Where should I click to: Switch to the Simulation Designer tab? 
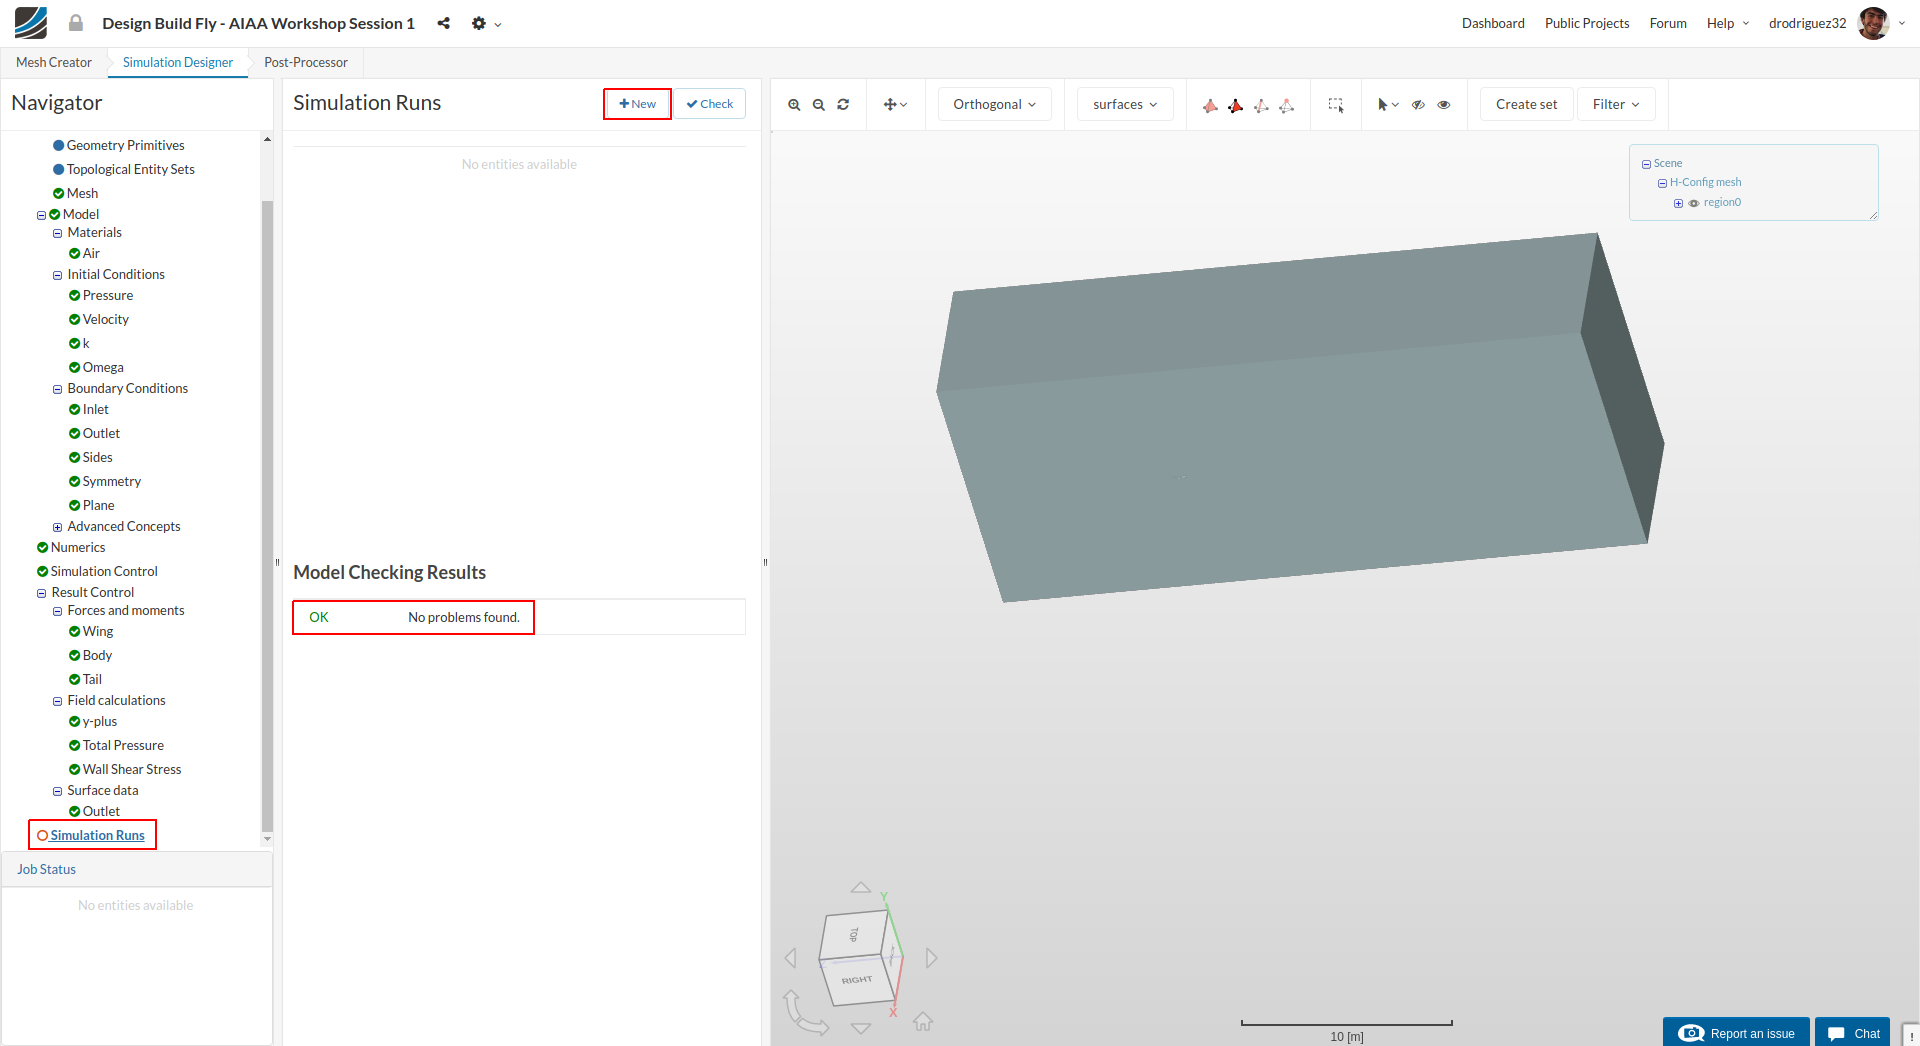point(178,62)
